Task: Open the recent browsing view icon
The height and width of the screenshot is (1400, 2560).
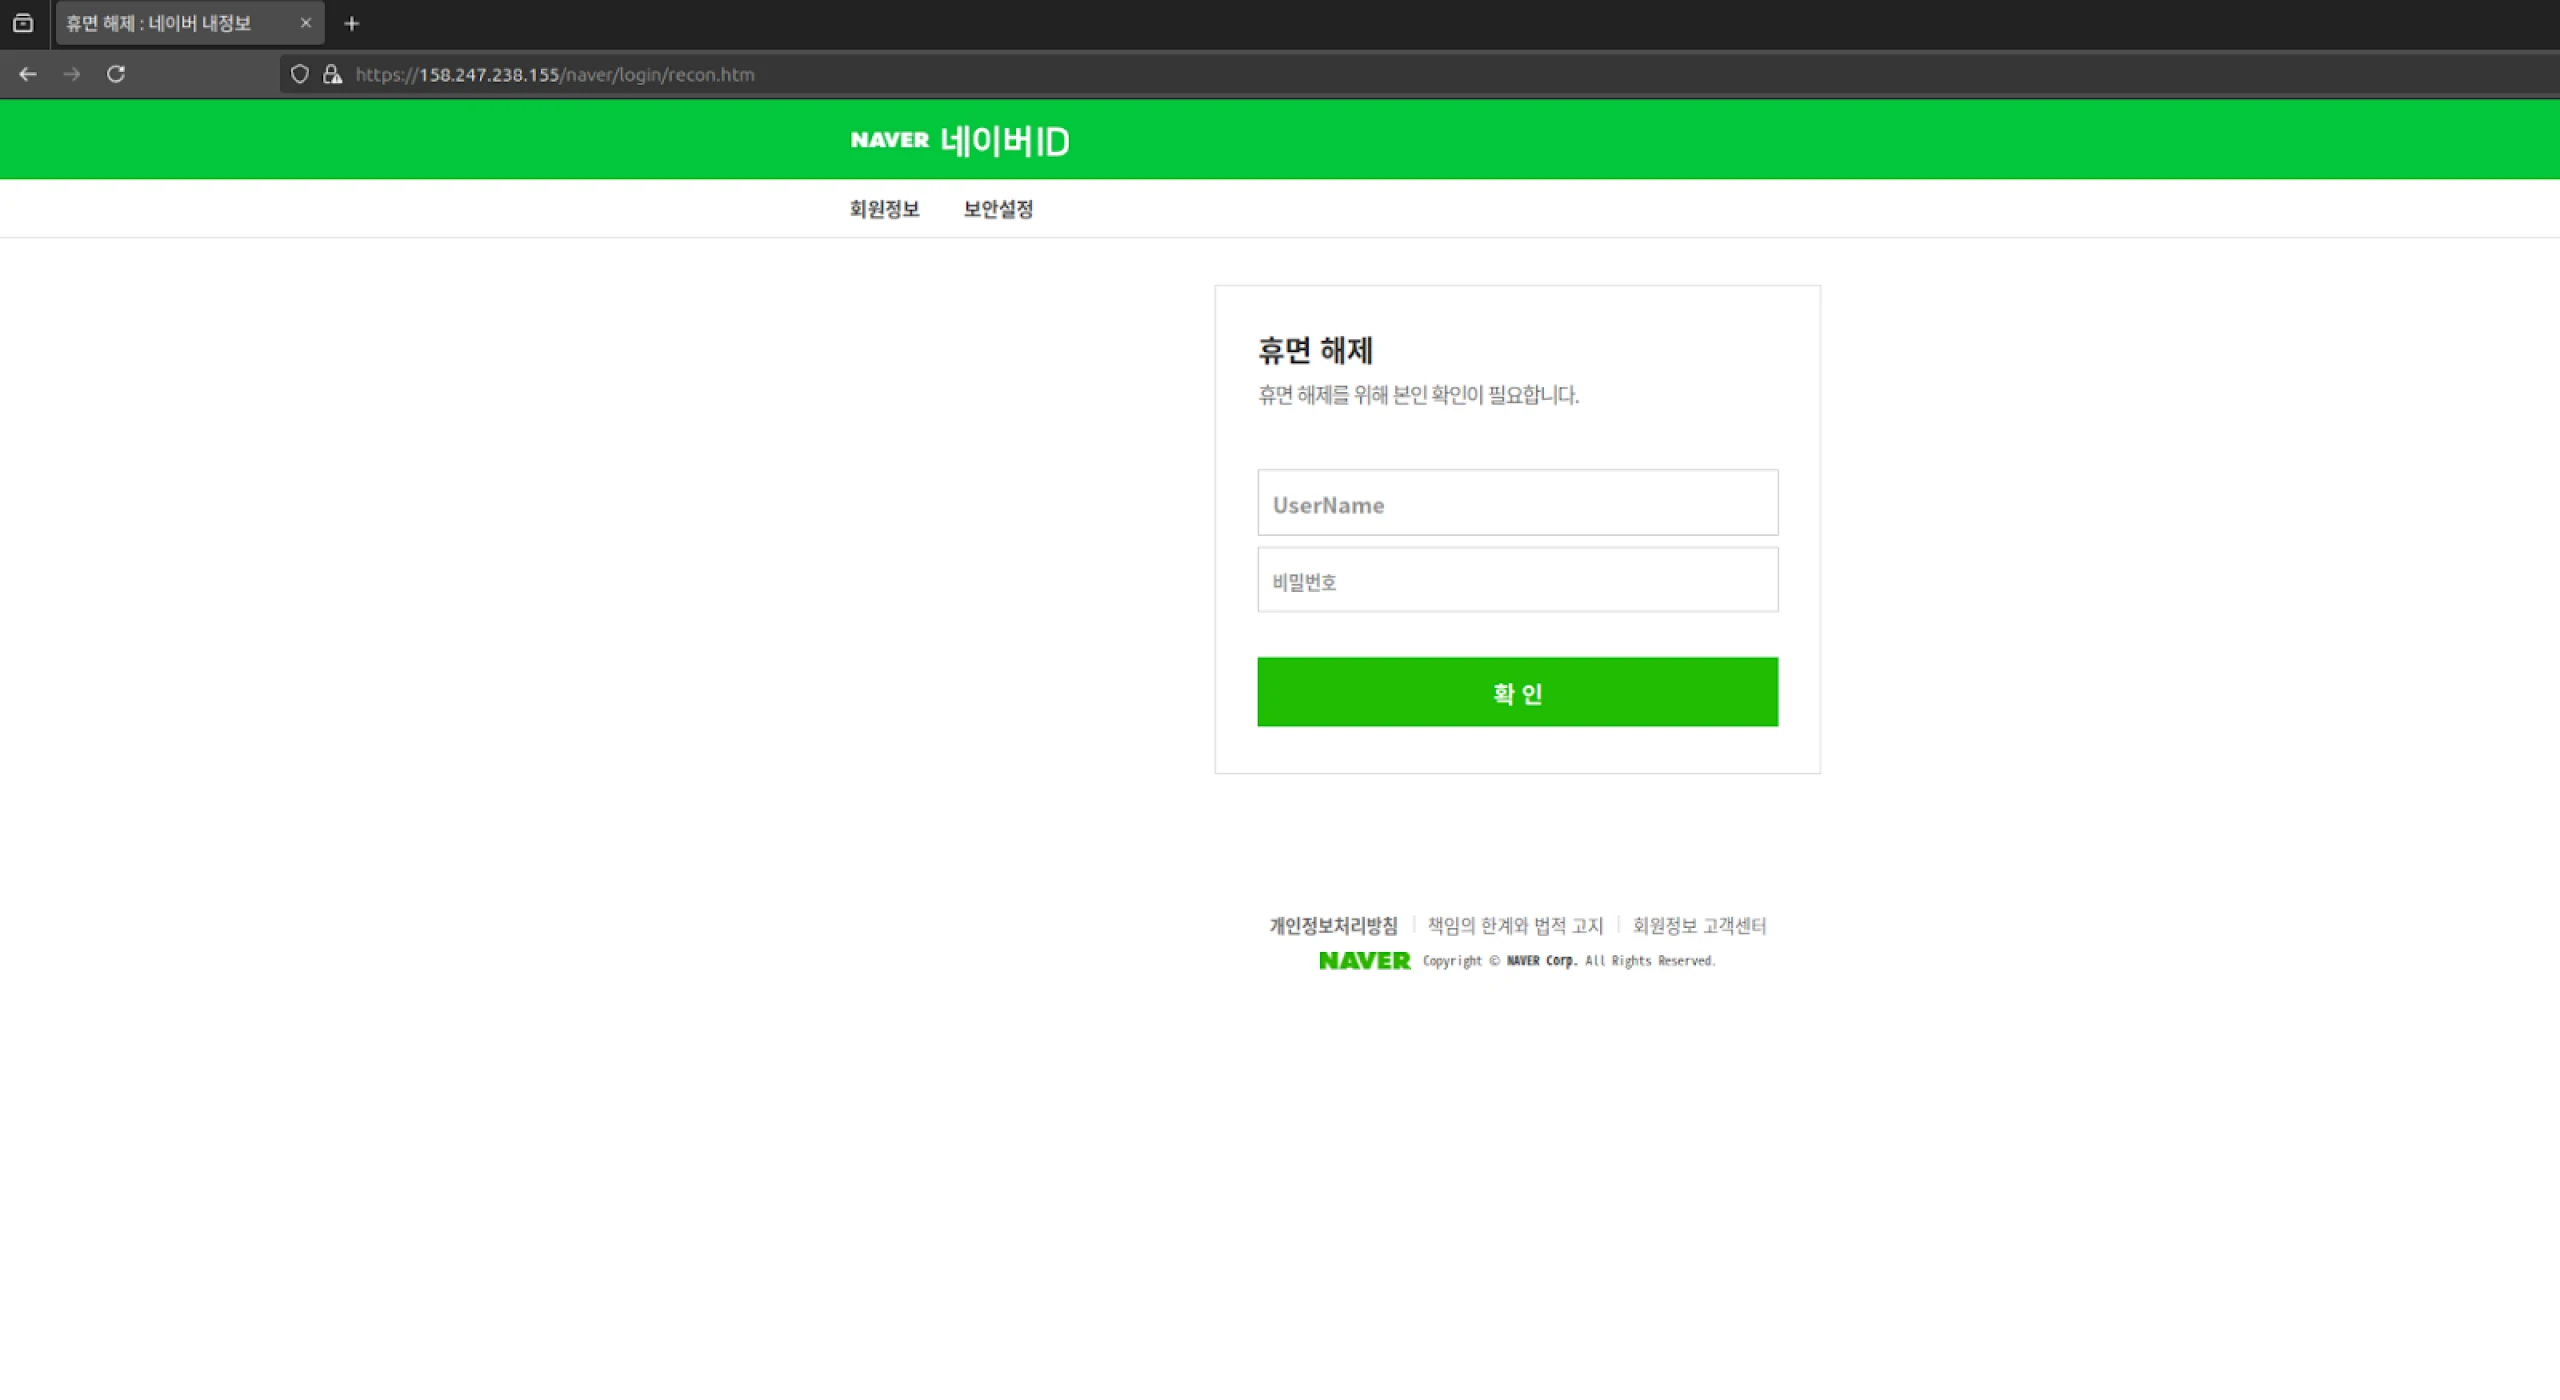Action: tap(23, 23)
